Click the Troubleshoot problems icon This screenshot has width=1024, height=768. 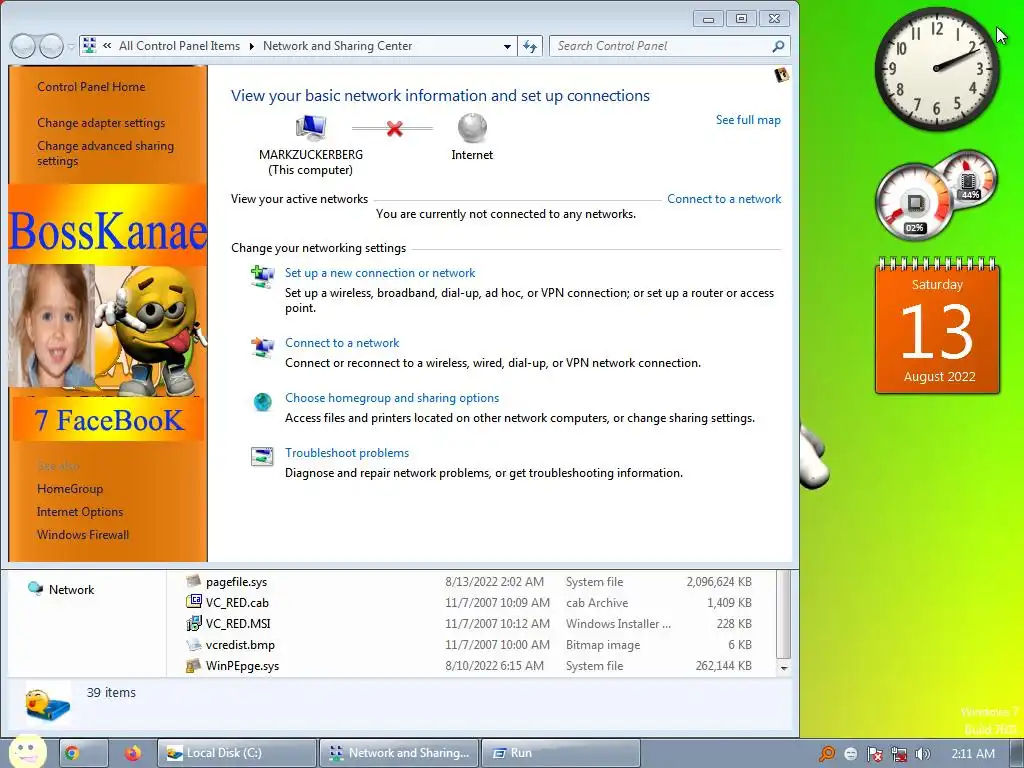263,456
